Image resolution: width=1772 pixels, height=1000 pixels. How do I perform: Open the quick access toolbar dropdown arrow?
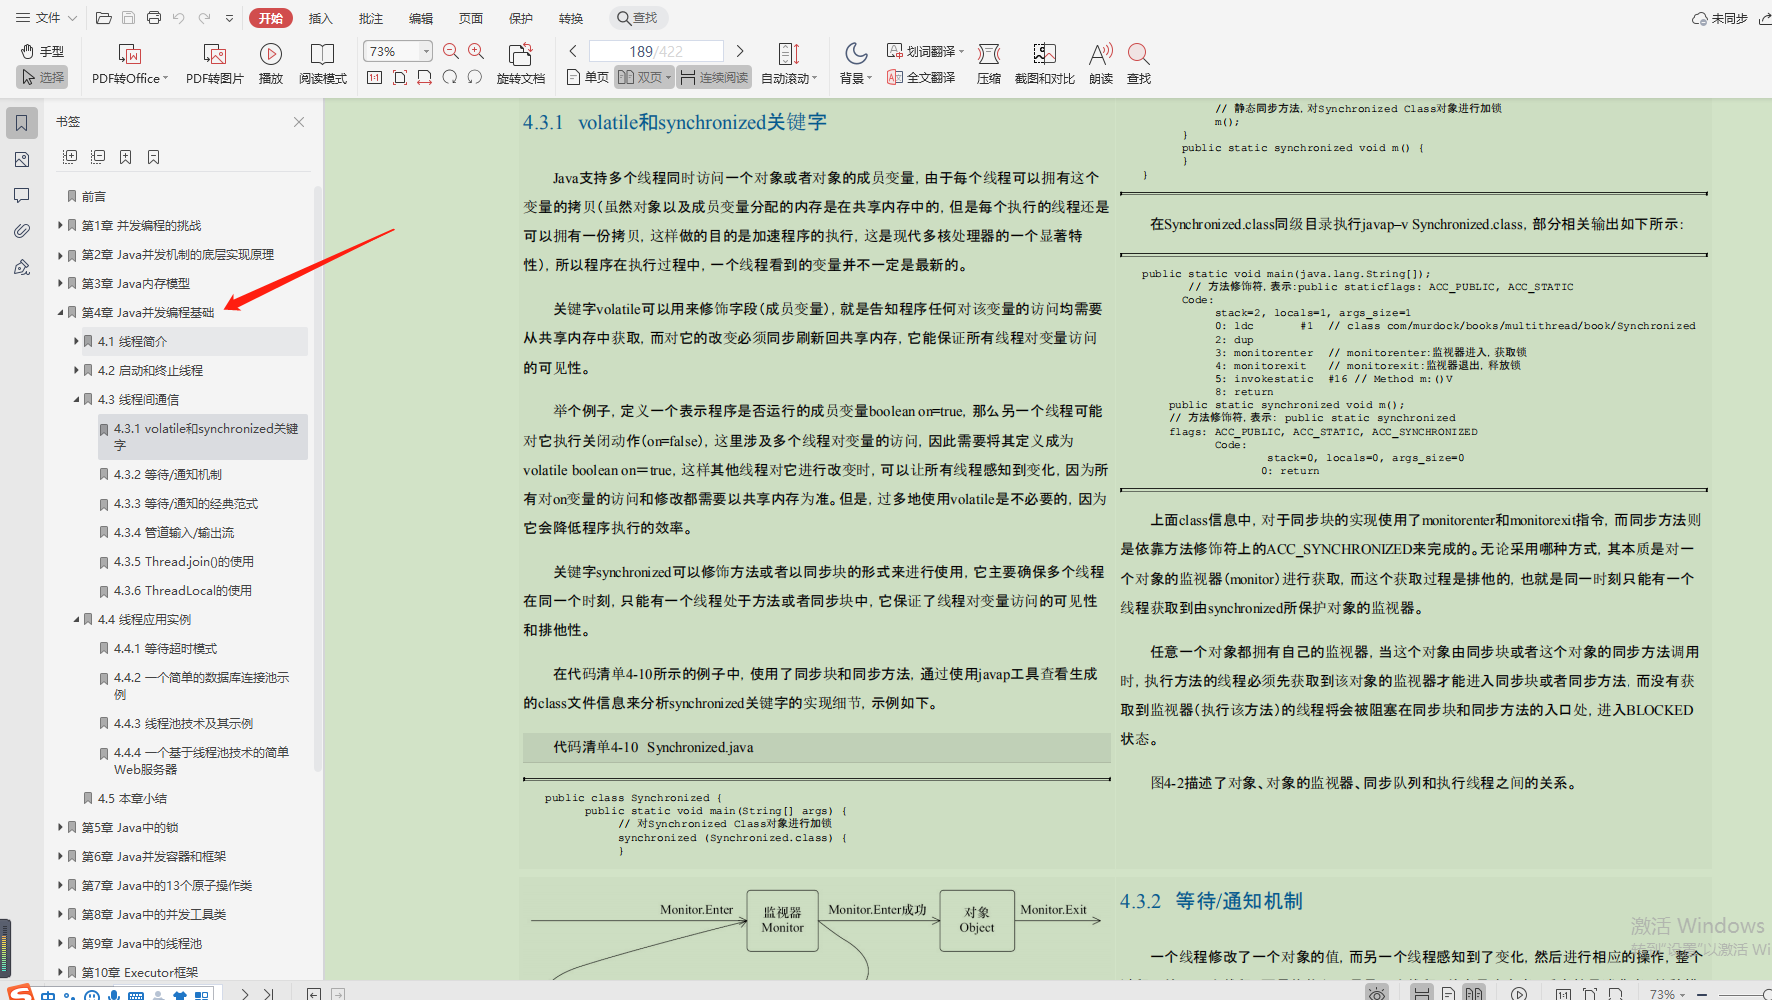point(230,18)
